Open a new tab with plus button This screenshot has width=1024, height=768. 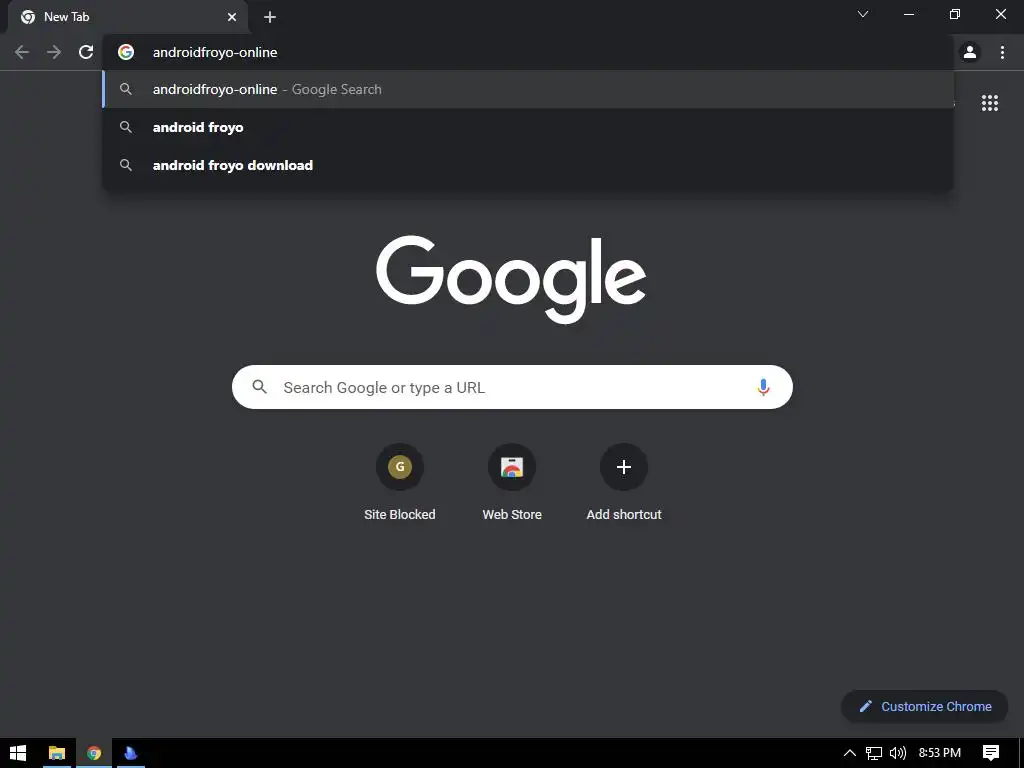(x=270, y=17)
